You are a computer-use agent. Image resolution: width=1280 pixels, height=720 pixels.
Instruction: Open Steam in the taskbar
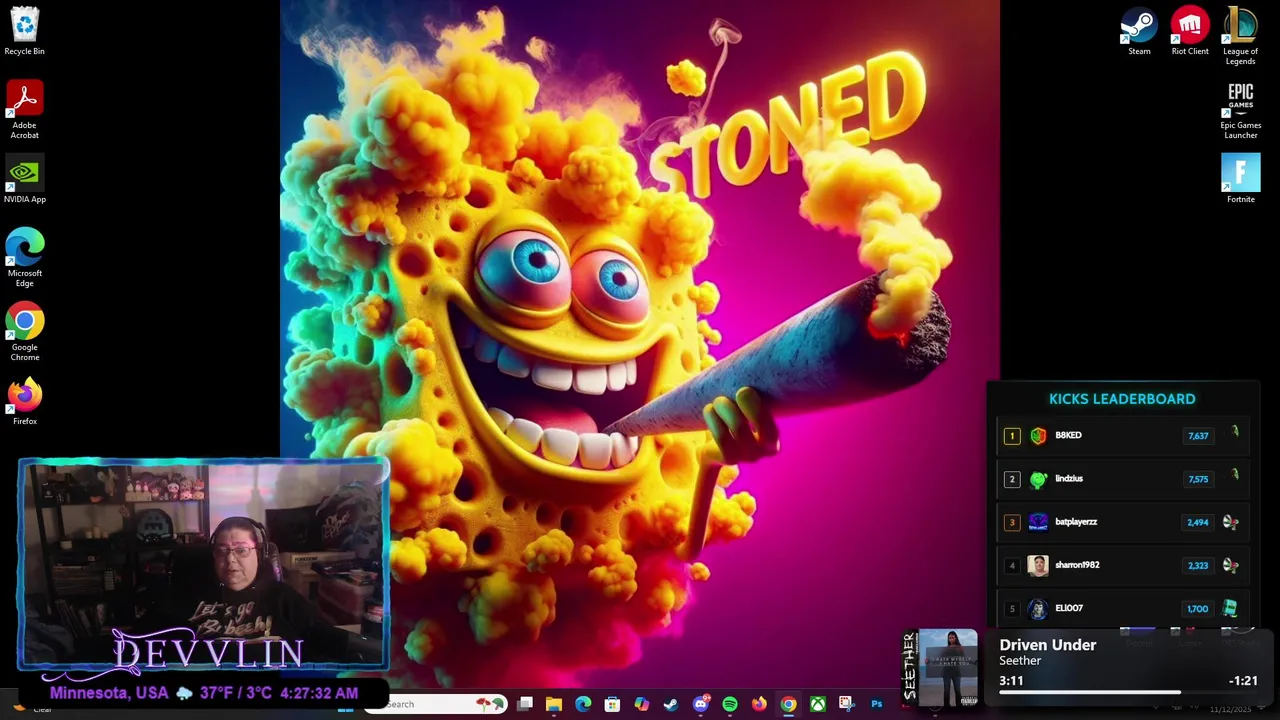(x=670, y=704)
